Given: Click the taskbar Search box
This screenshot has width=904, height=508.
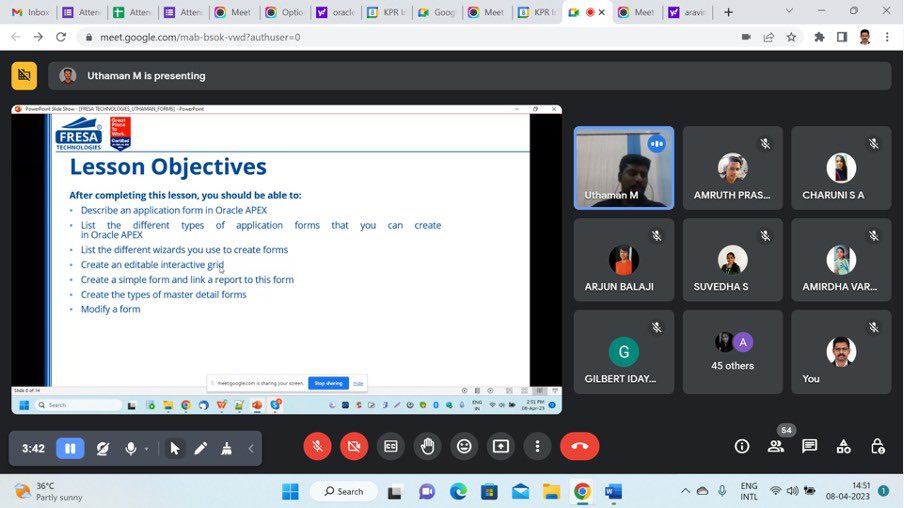Looking at the screenshot, I should click(x=344, y=491).
